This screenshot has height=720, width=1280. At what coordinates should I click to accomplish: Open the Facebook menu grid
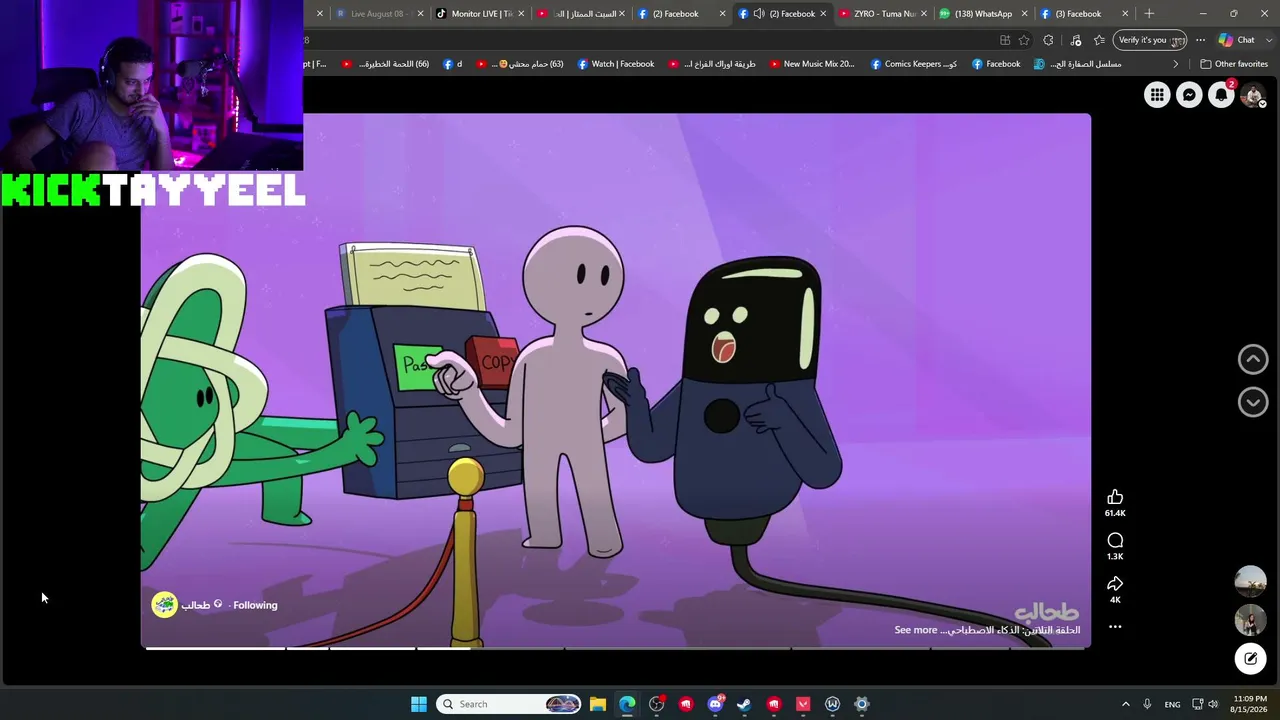1157,95
